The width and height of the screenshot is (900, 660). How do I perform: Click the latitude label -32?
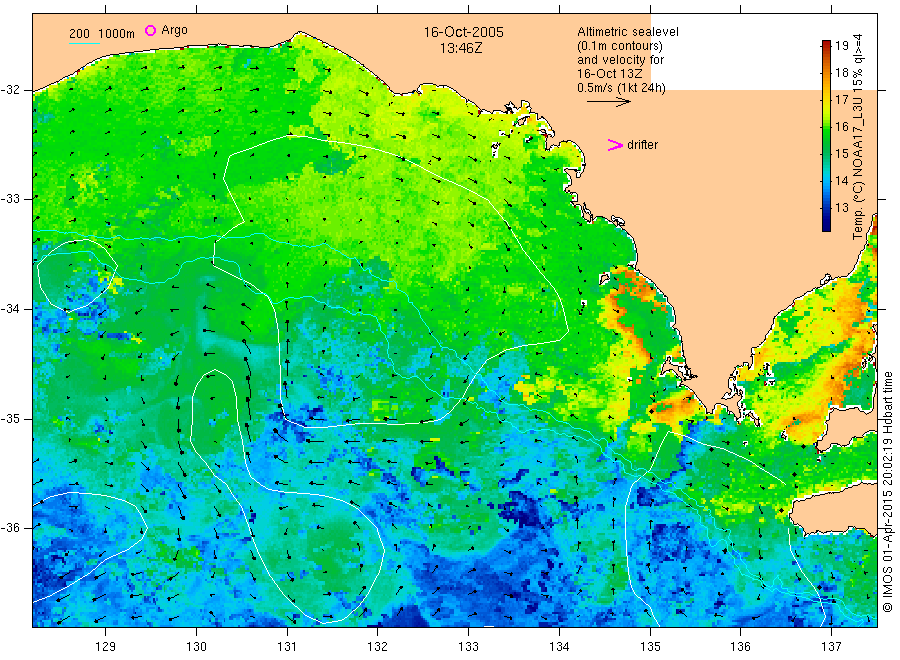tap(10, 90)
